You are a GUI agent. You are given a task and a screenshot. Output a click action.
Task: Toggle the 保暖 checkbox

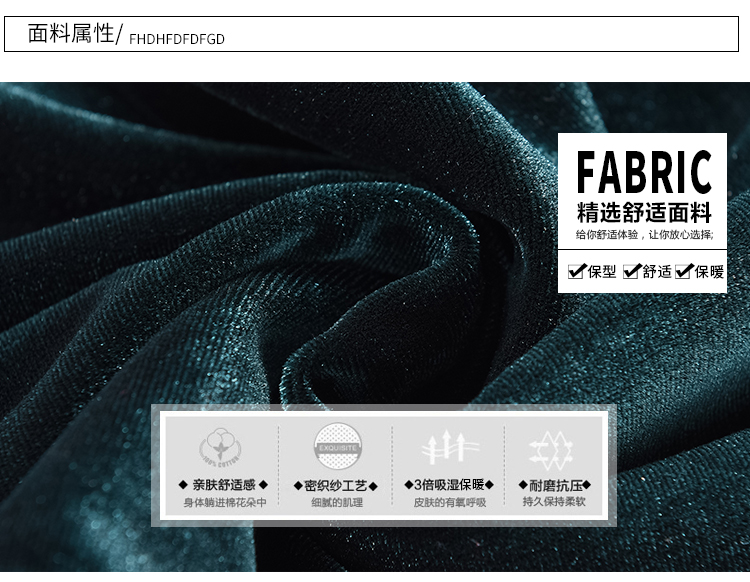pyautogui.click(x=684, y=271)
